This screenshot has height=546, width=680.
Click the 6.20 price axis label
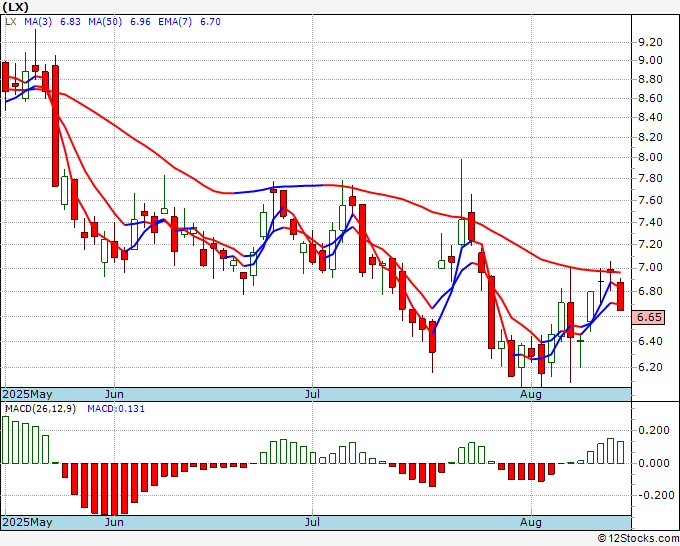click(651, 367)
